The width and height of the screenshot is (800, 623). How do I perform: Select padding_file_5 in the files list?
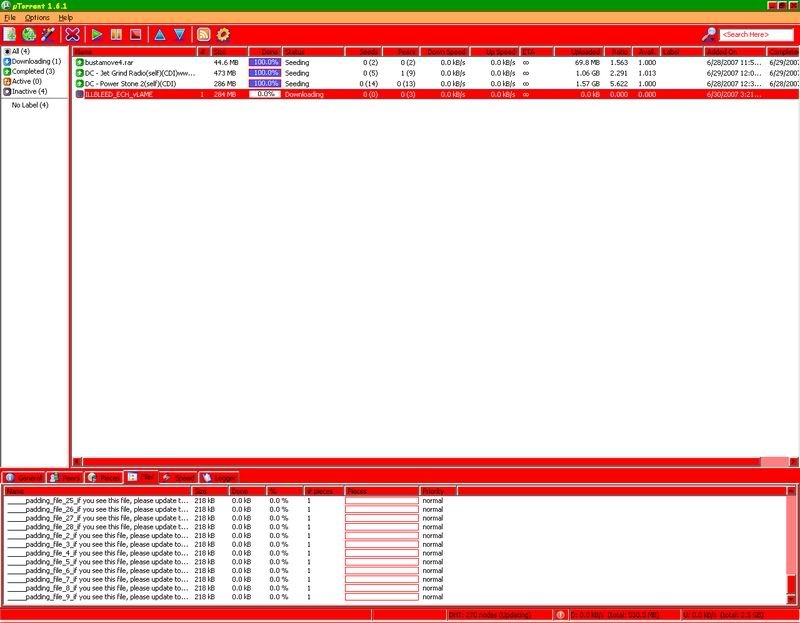click(x=98, y=562)
